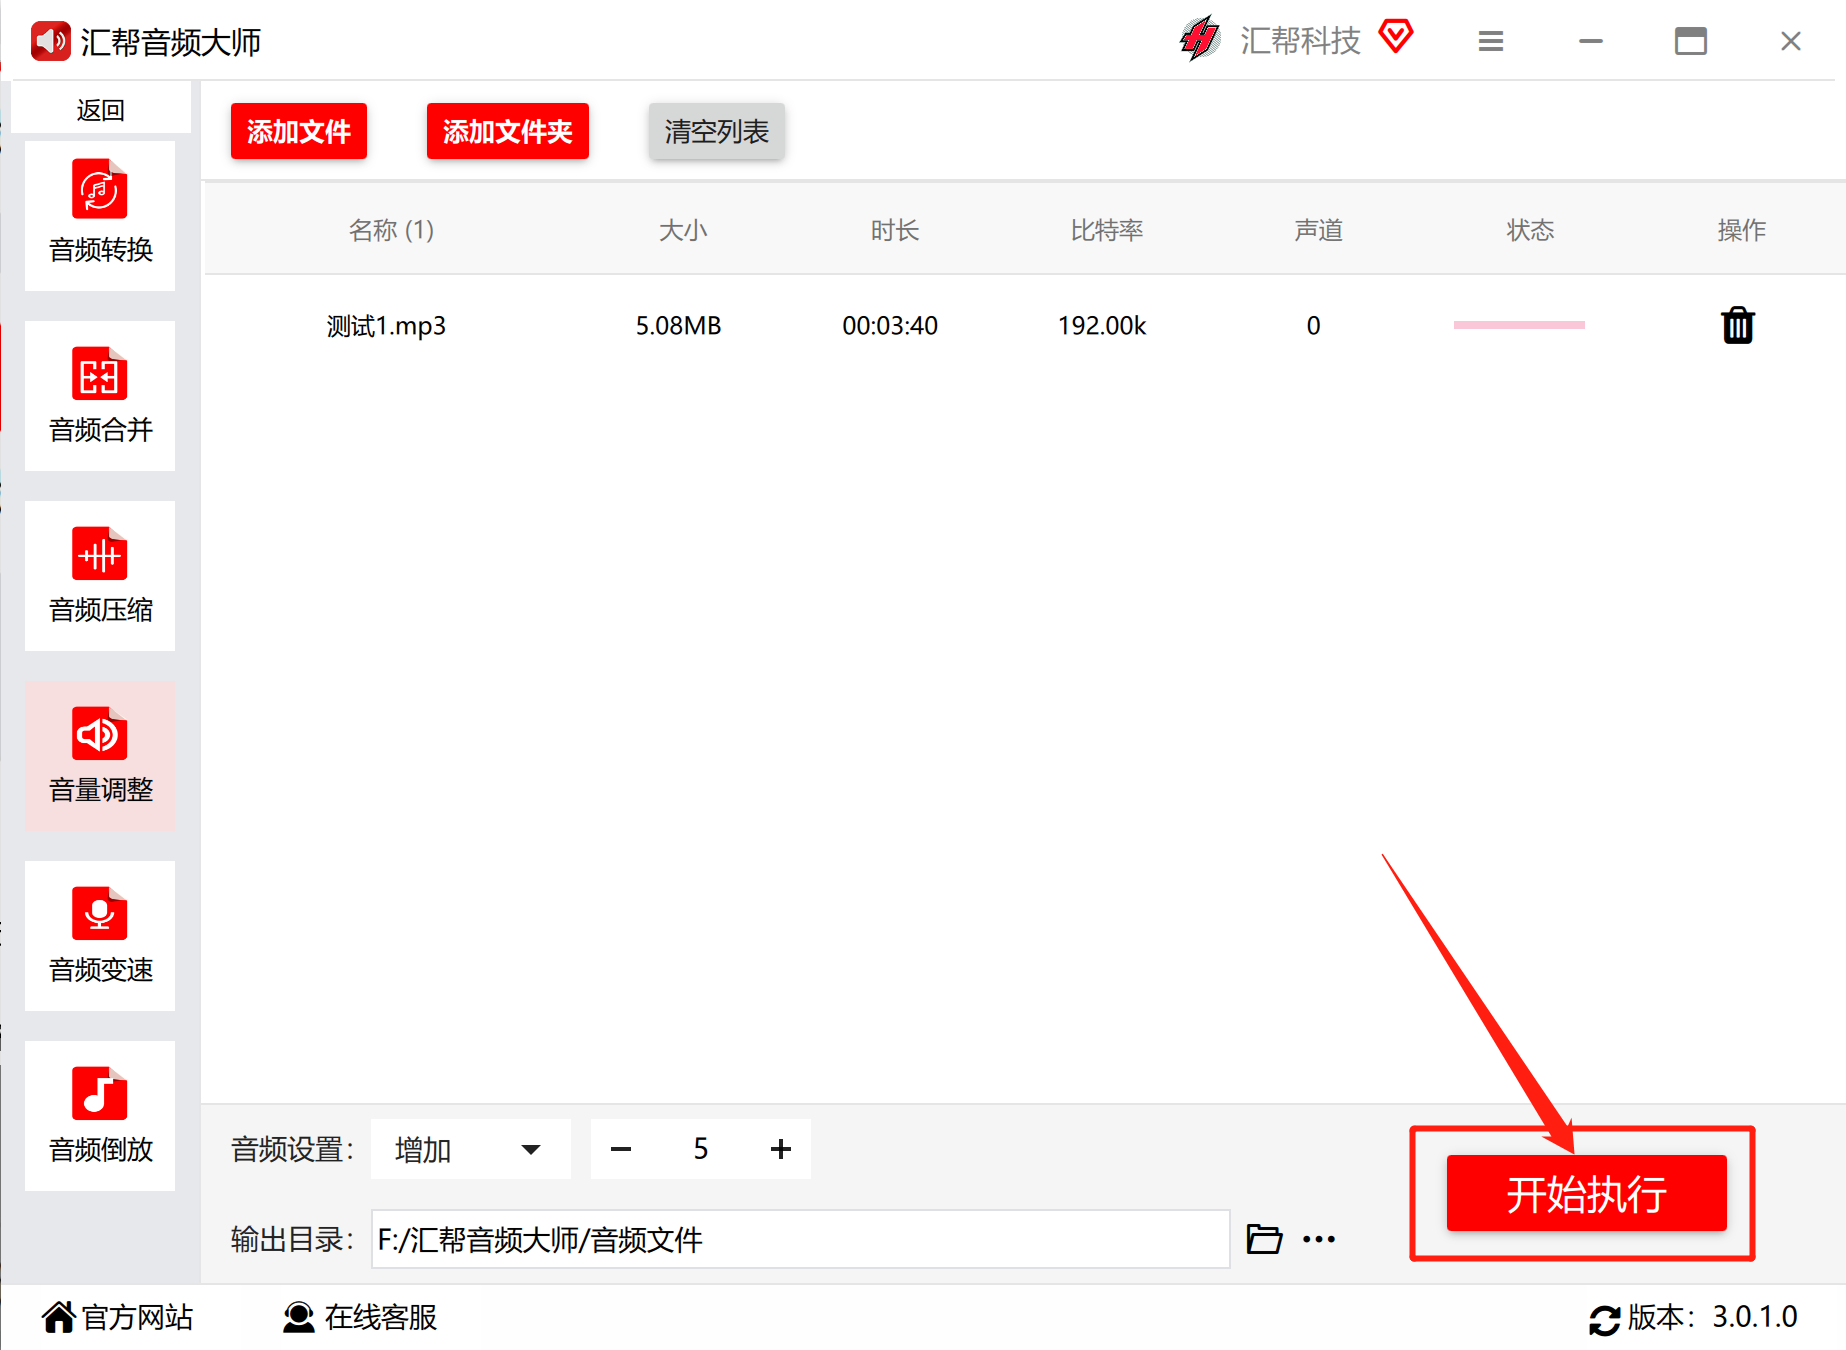Click the version 3.0.1.0 text
1846x1350 pixels.
[1755, 1317]
